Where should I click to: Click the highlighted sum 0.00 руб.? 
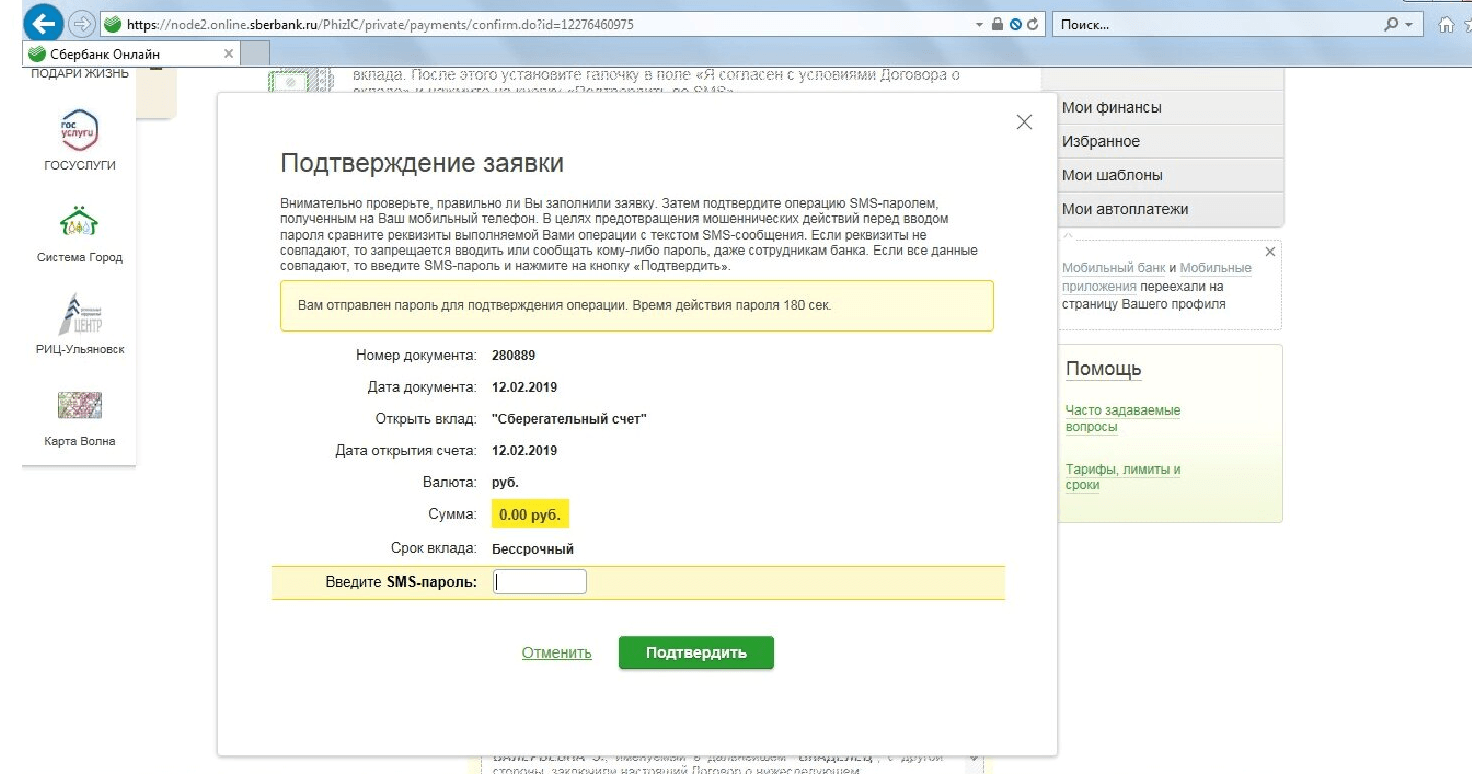530,516
